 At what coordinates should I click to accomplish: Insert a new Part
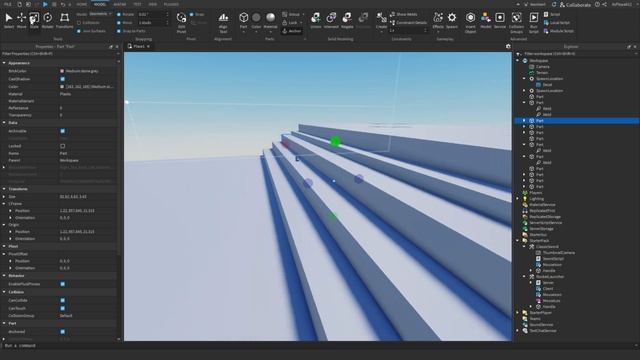coord(244,20)
